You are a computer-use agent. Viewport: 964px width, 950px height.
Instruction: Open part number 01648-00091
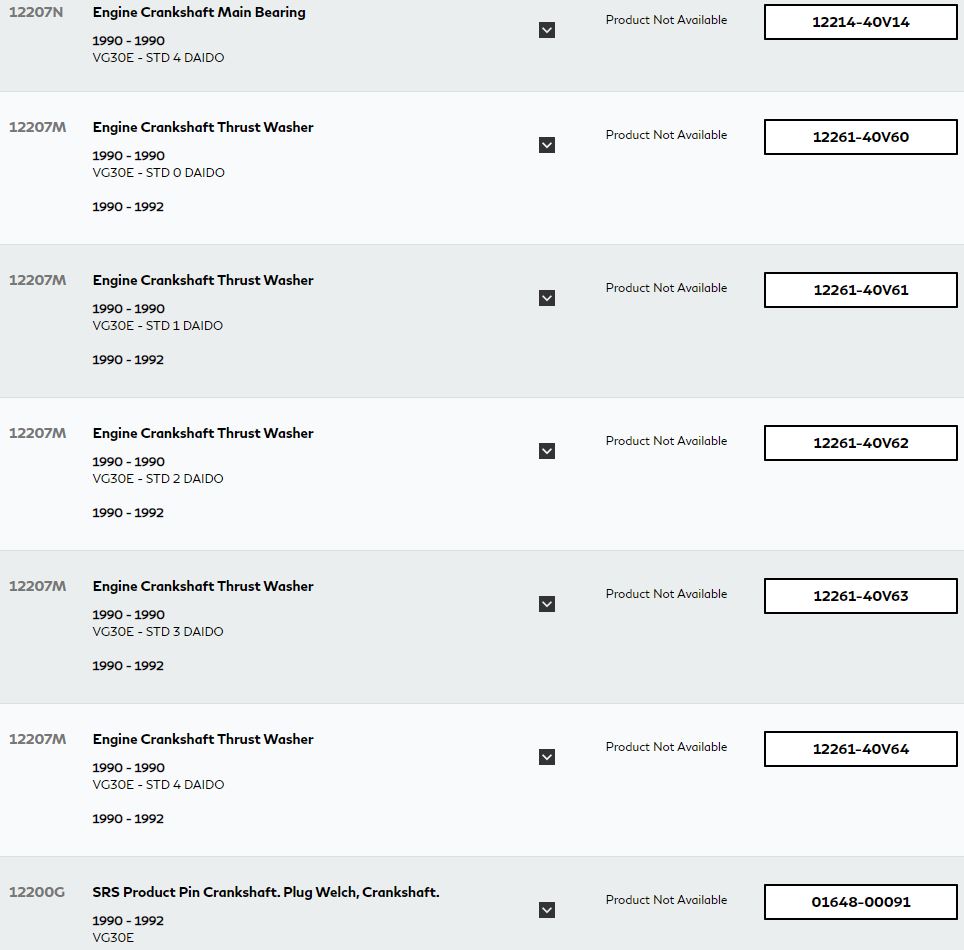[861, 902]
